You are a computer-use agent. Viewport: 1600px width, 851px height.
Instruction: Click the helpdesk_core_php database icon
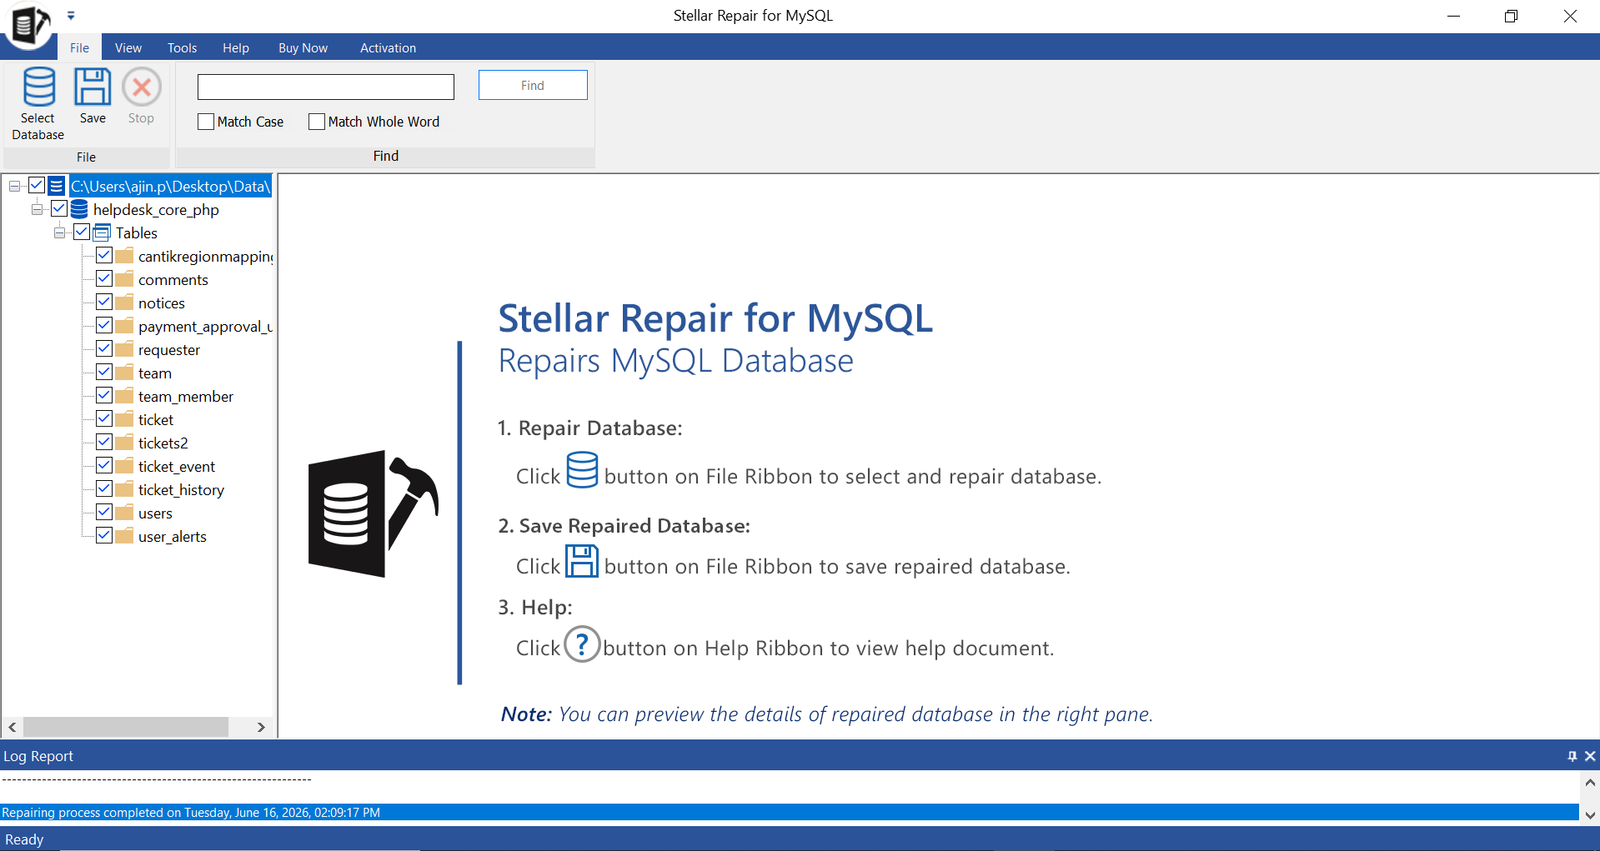(79, 209)
